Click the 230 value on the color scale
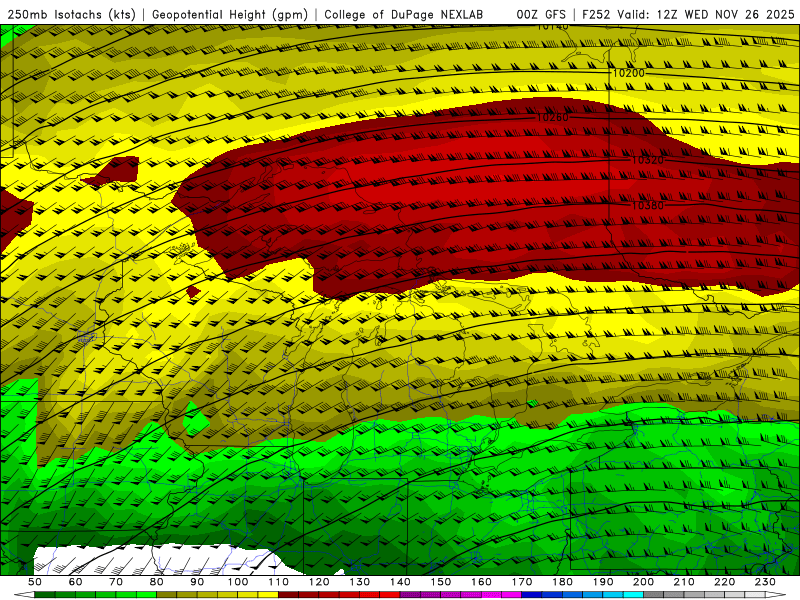Screen dimensions: 800x600 point(765,582)
